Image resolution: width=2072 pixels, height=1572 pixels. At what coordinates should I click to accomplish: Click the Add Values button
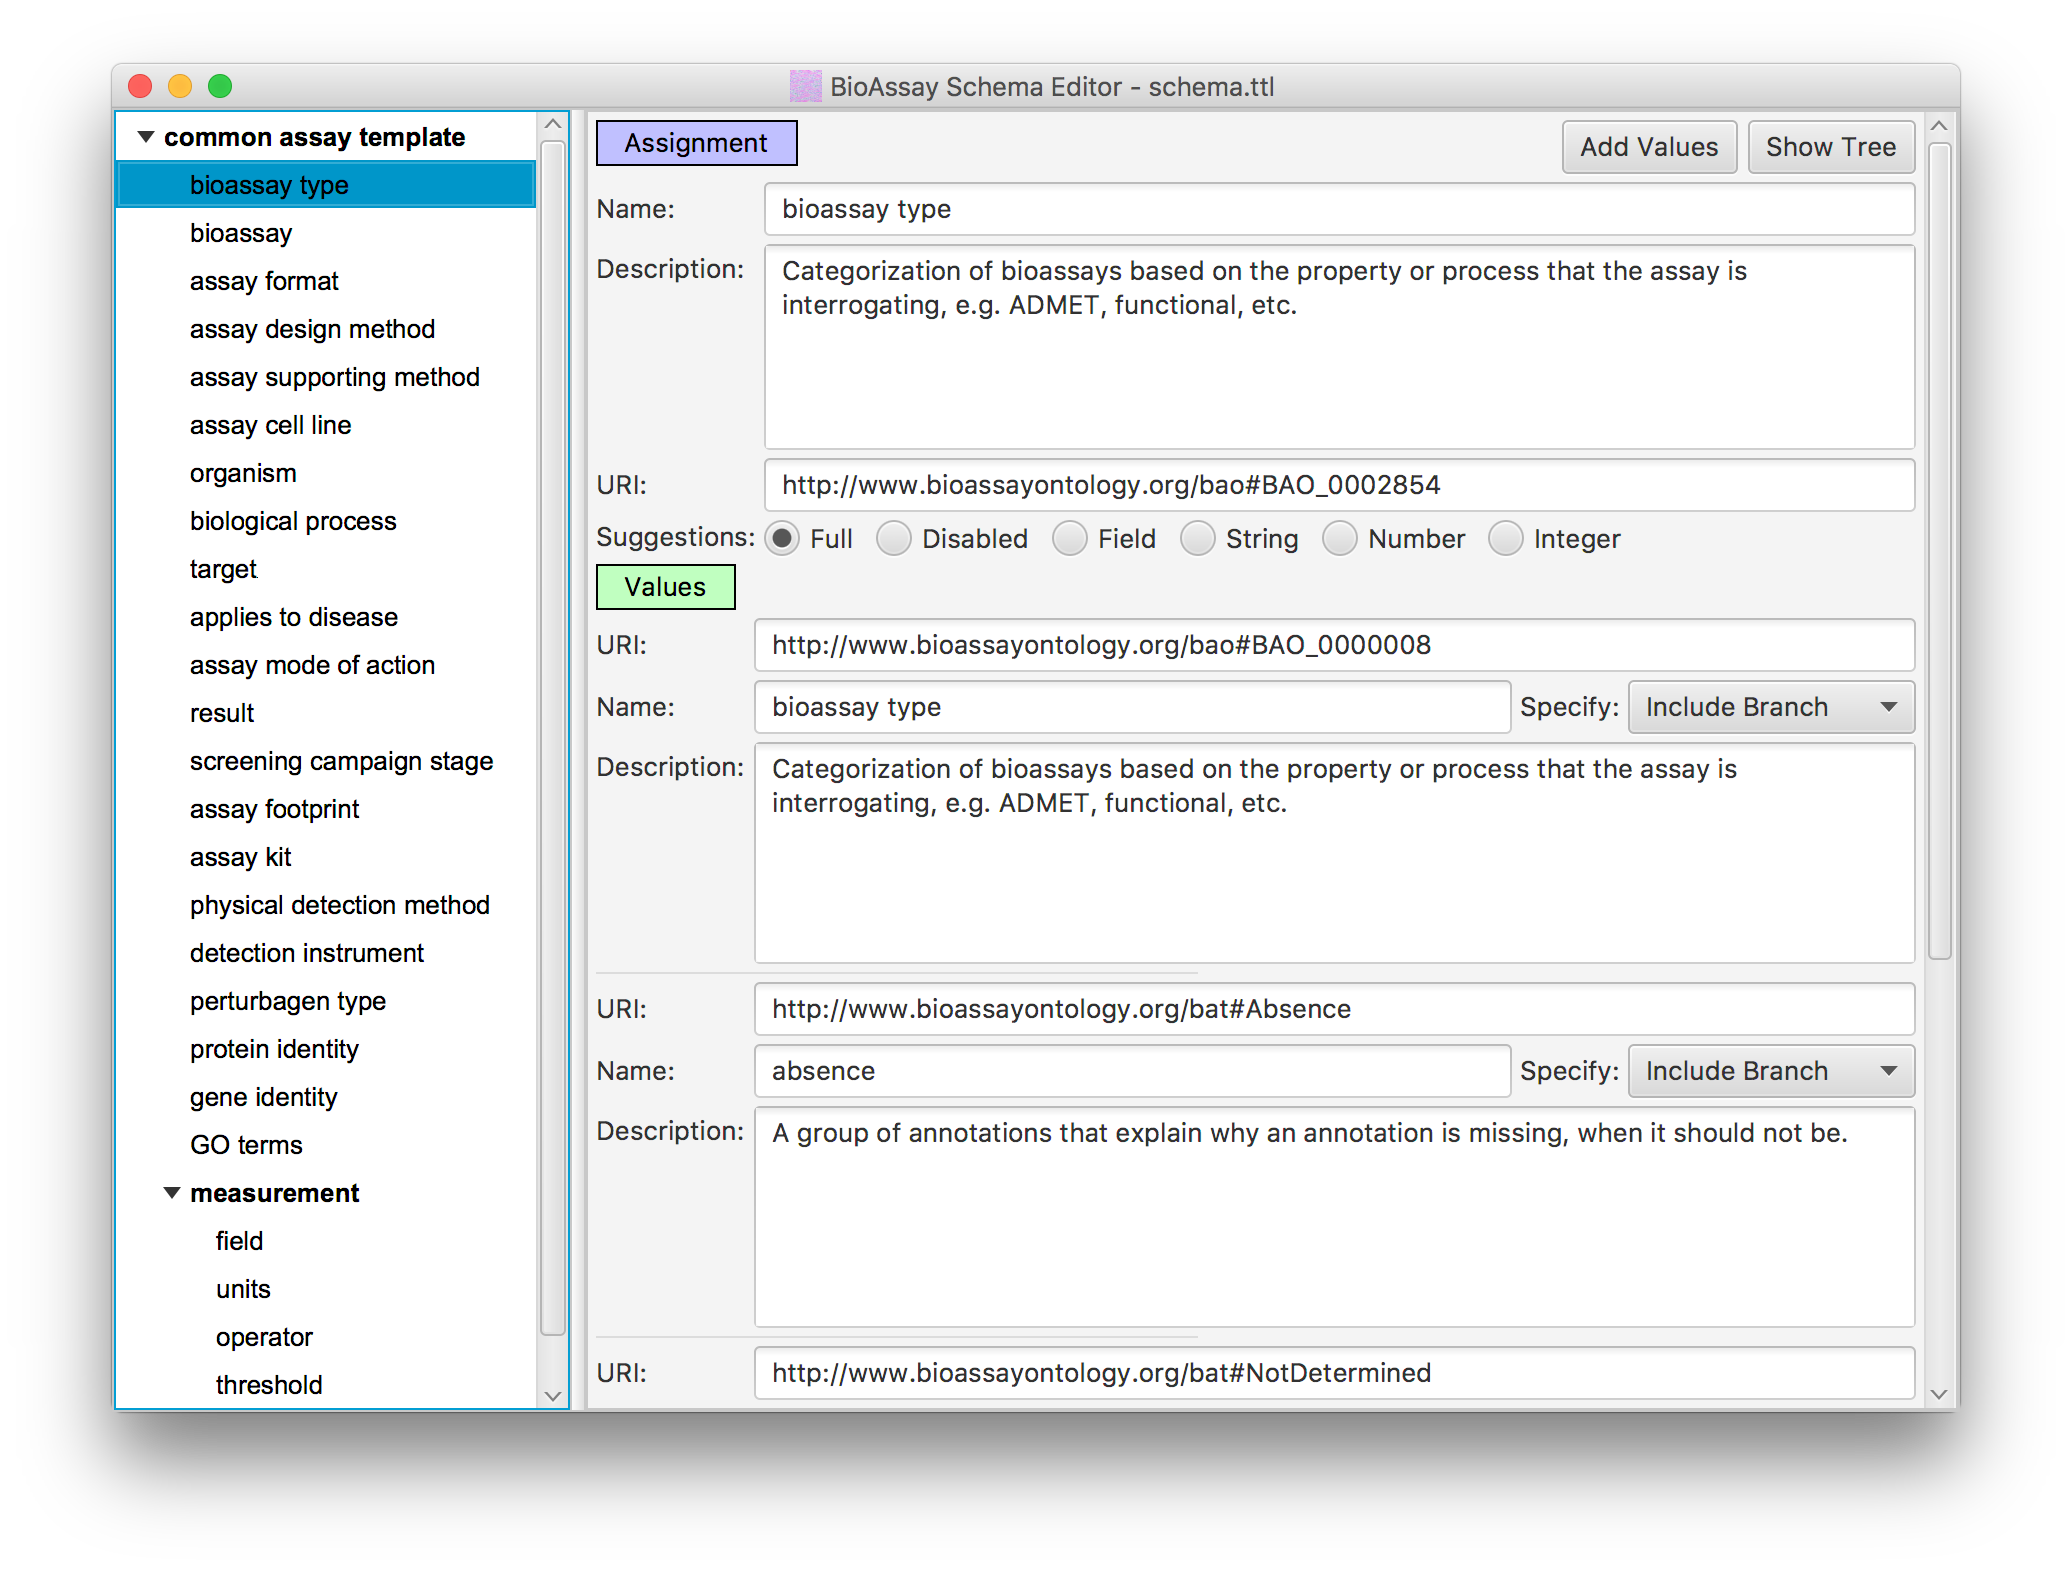tap(1649, 147)
